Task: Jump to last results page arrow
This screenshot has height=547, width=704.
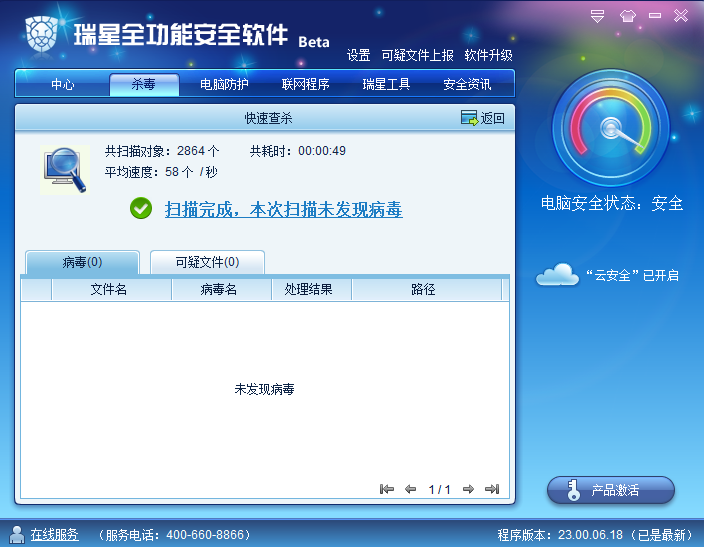Action: coord(492,489)
